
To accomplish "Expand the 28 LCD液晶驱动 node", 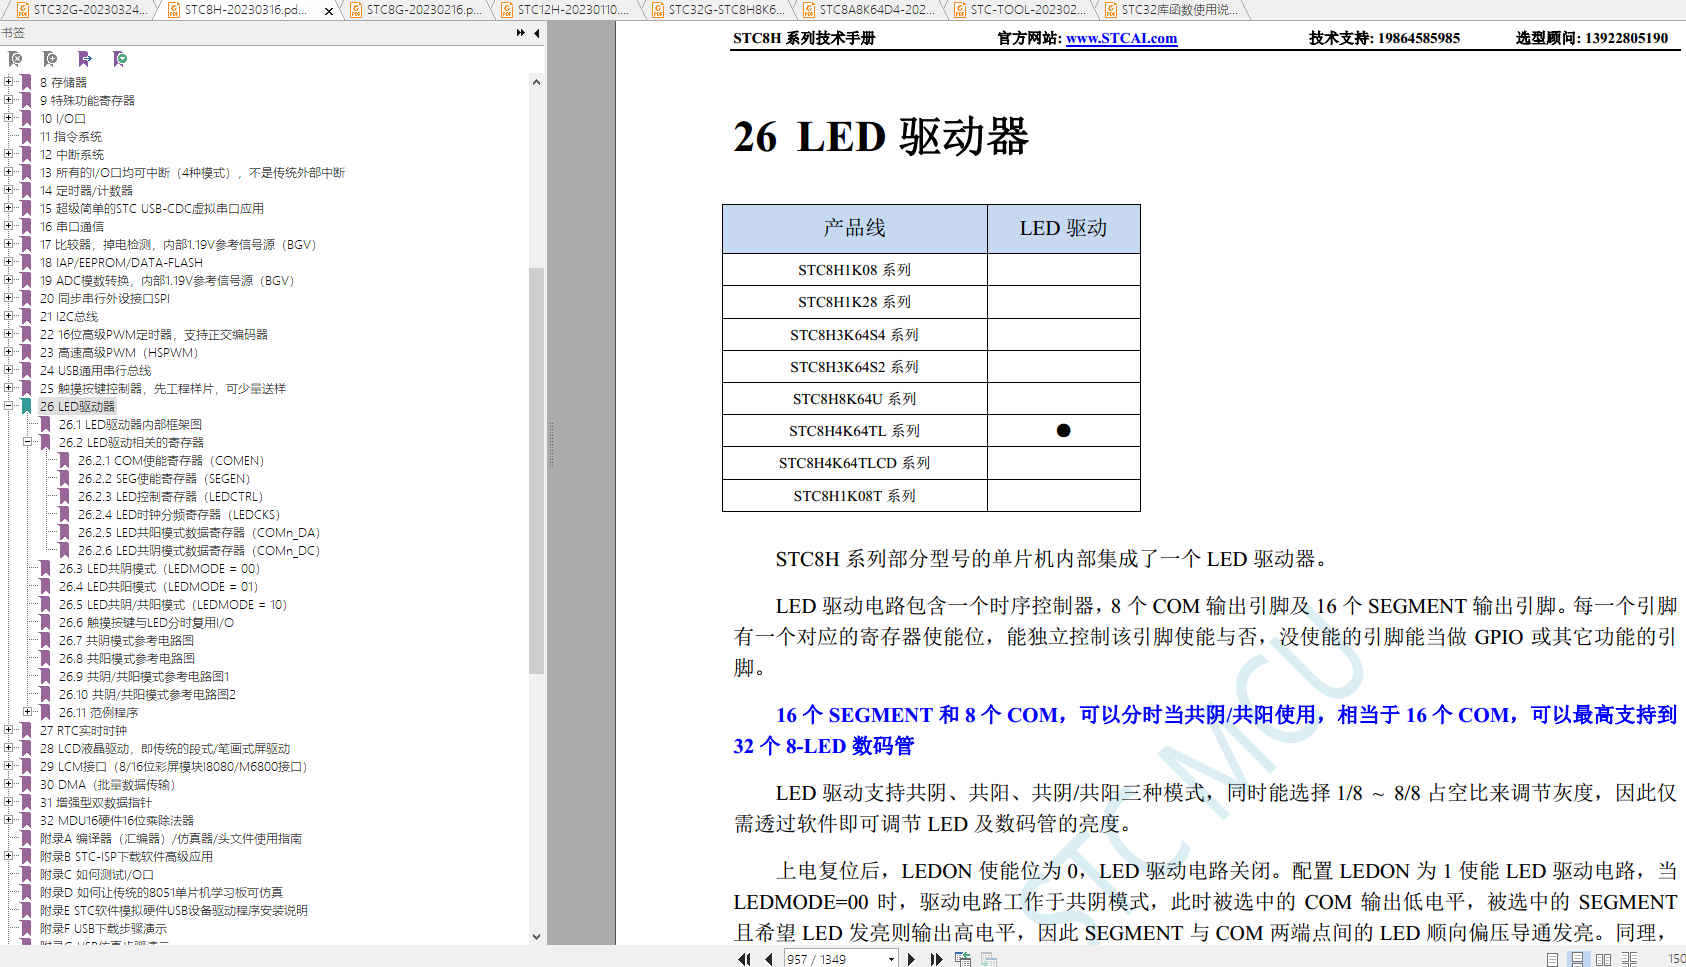I will tap(9, 748).
